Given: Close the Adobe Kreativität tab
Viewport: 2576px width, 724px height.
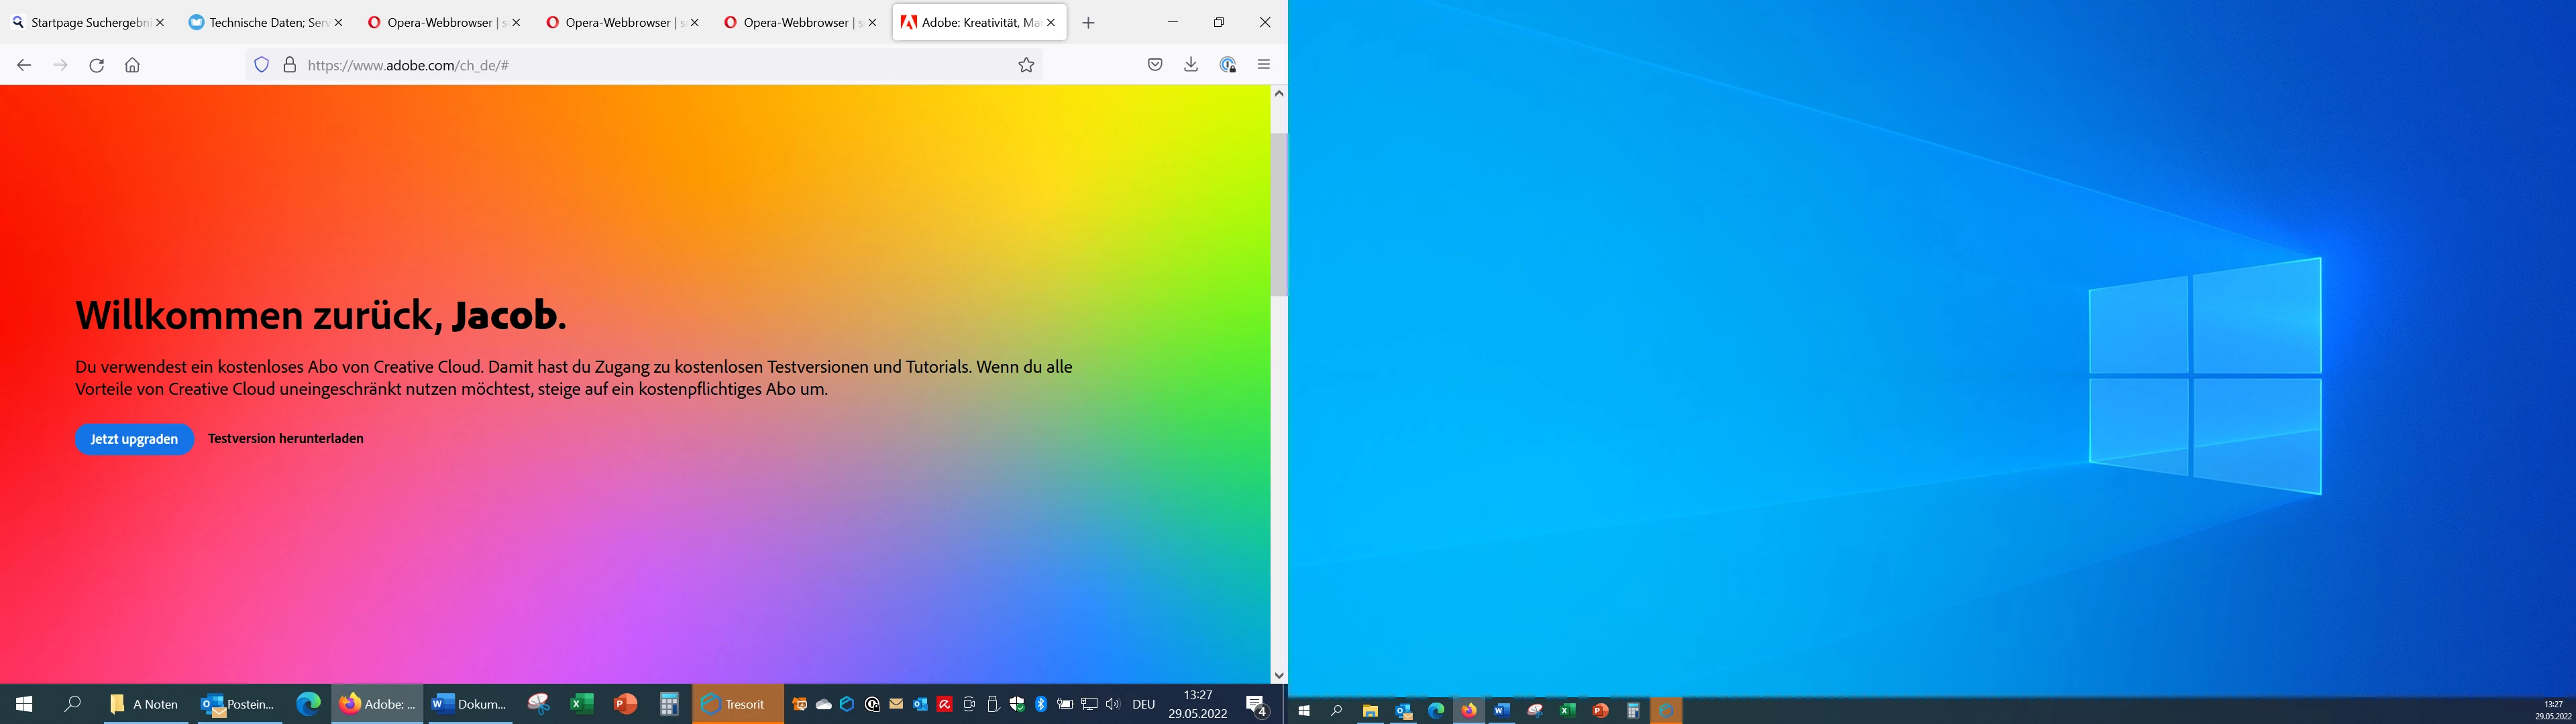Looking at the screenshot, I should pos(1051,22).
